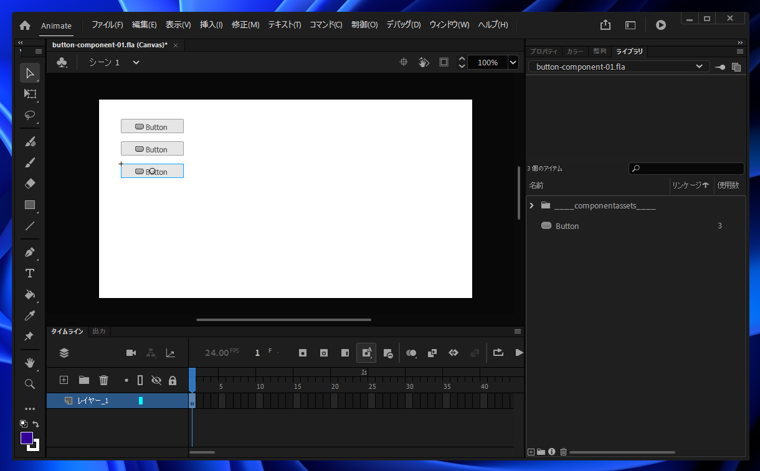Insert blank keyframe button in timeline
760x471 pixels.
pos(324,353)
